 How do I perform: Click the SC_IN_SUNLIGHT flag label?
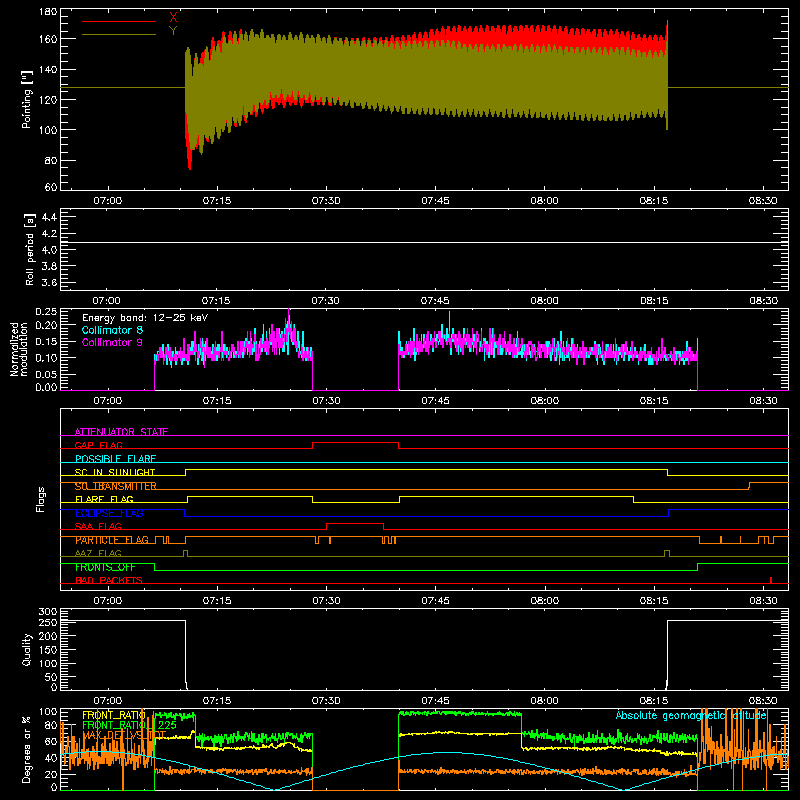[115, 472]
